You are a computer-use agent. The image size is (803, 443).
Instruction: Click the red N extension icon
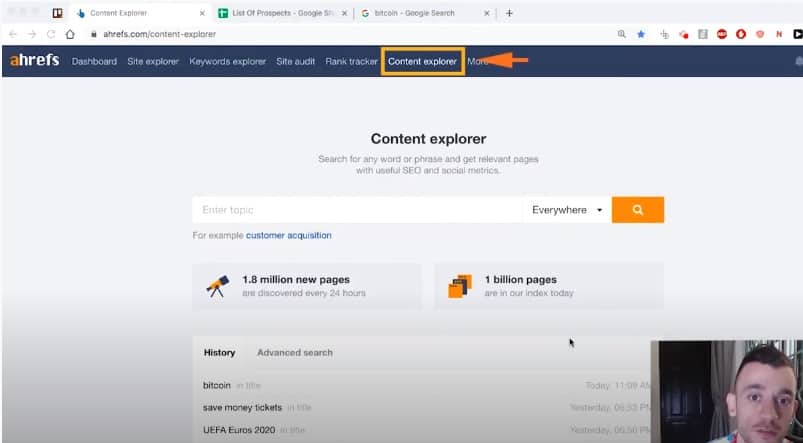tap(779, 34)
